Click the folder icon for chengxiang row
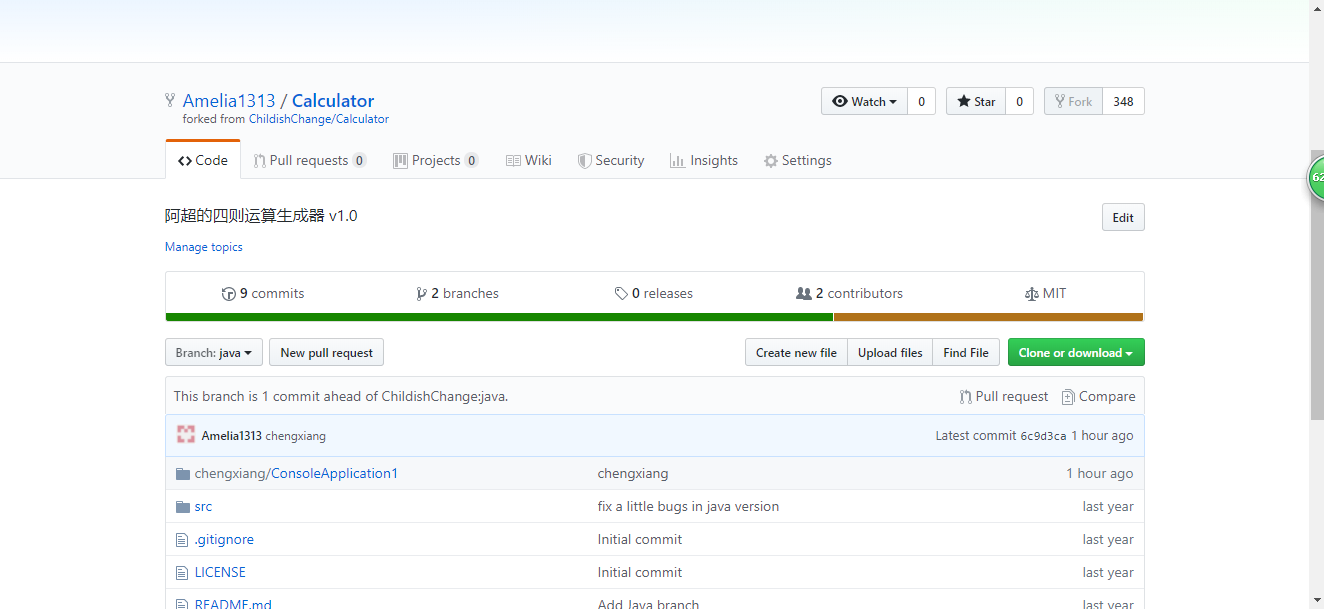This screenshot has width=1324, height=609. pos(182,474)
